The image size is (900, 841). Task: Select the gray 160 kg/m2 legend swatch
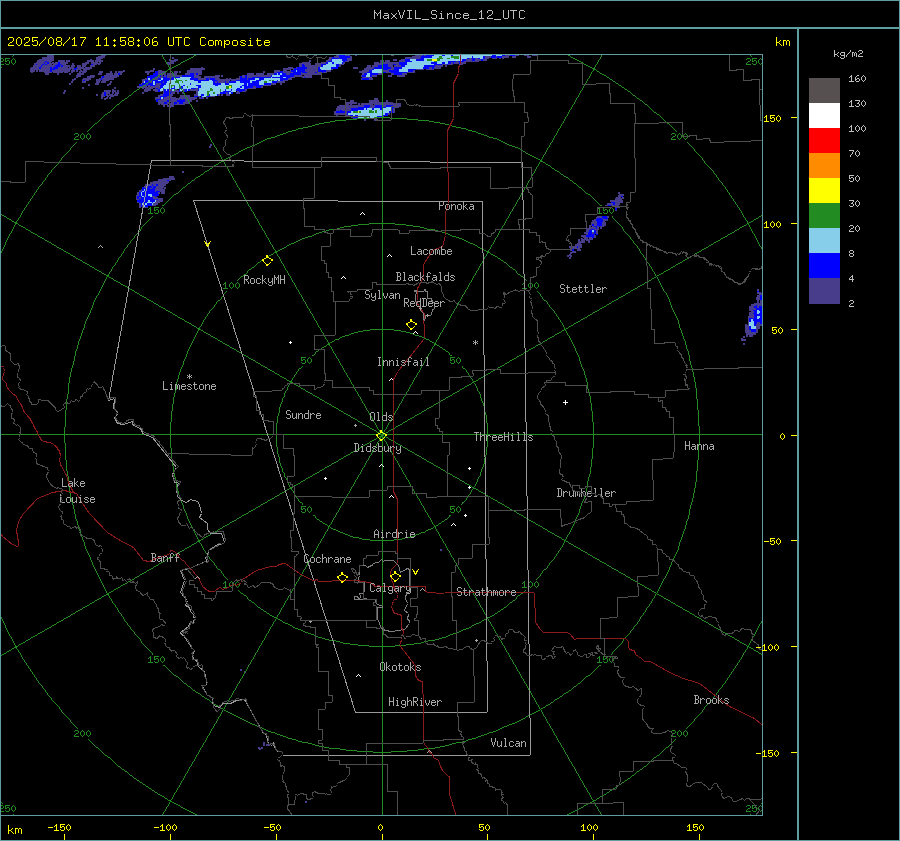pyautogui.click(x=824, y=91)
